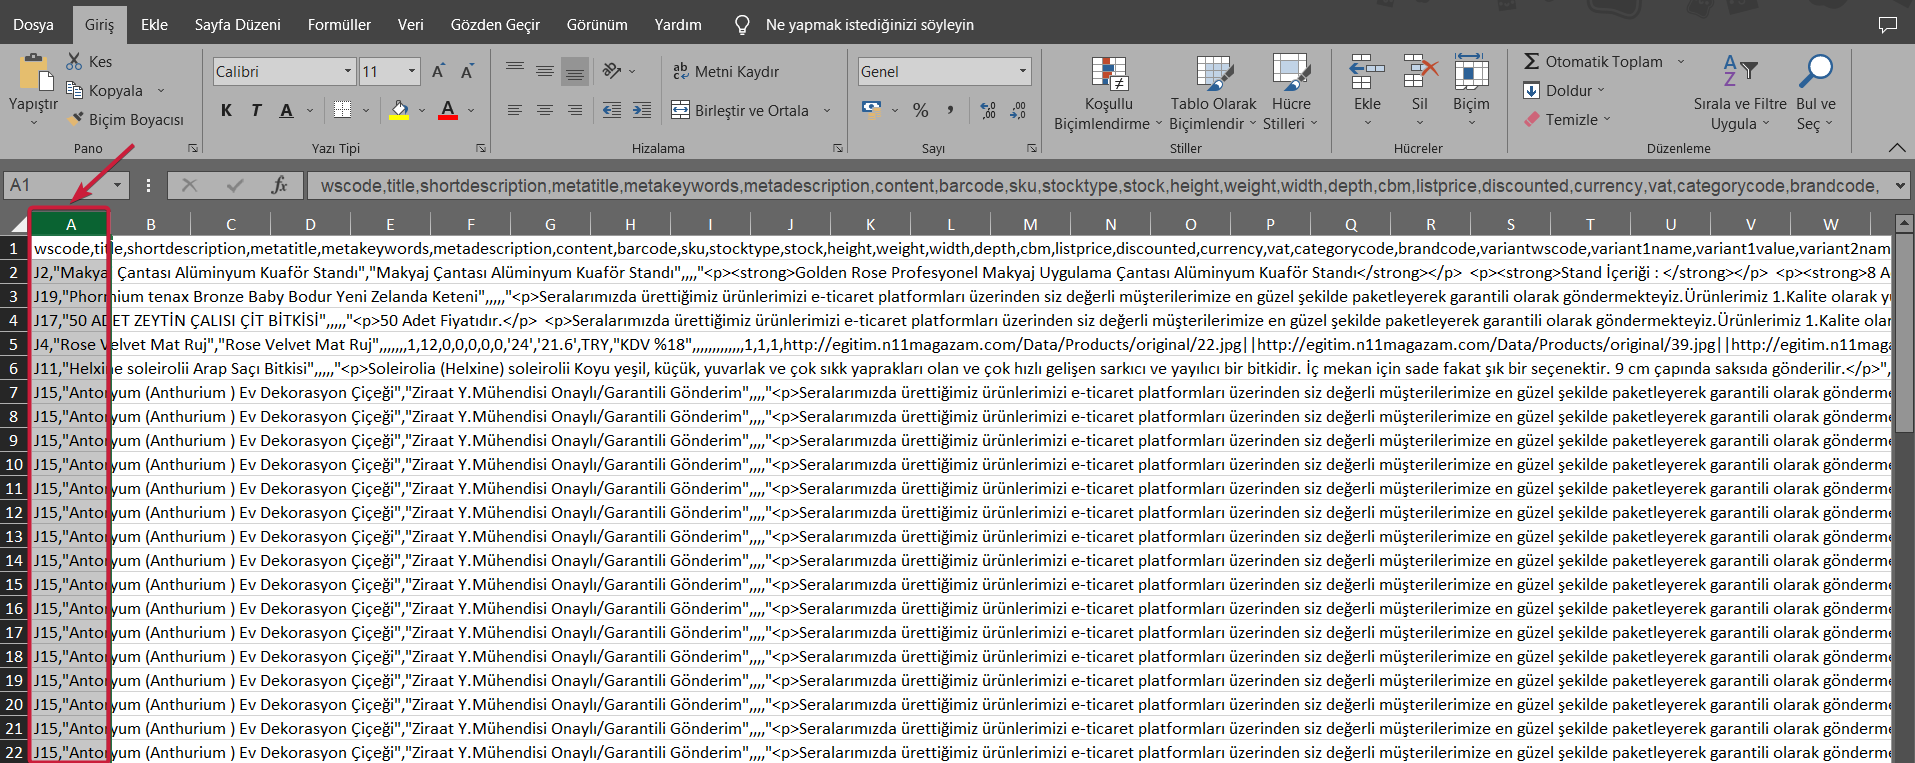The width and height of the screenshot is (1915, 763).
Task: Click AutoSum (Otomatik Toplam)
Action: point(1593,62)
